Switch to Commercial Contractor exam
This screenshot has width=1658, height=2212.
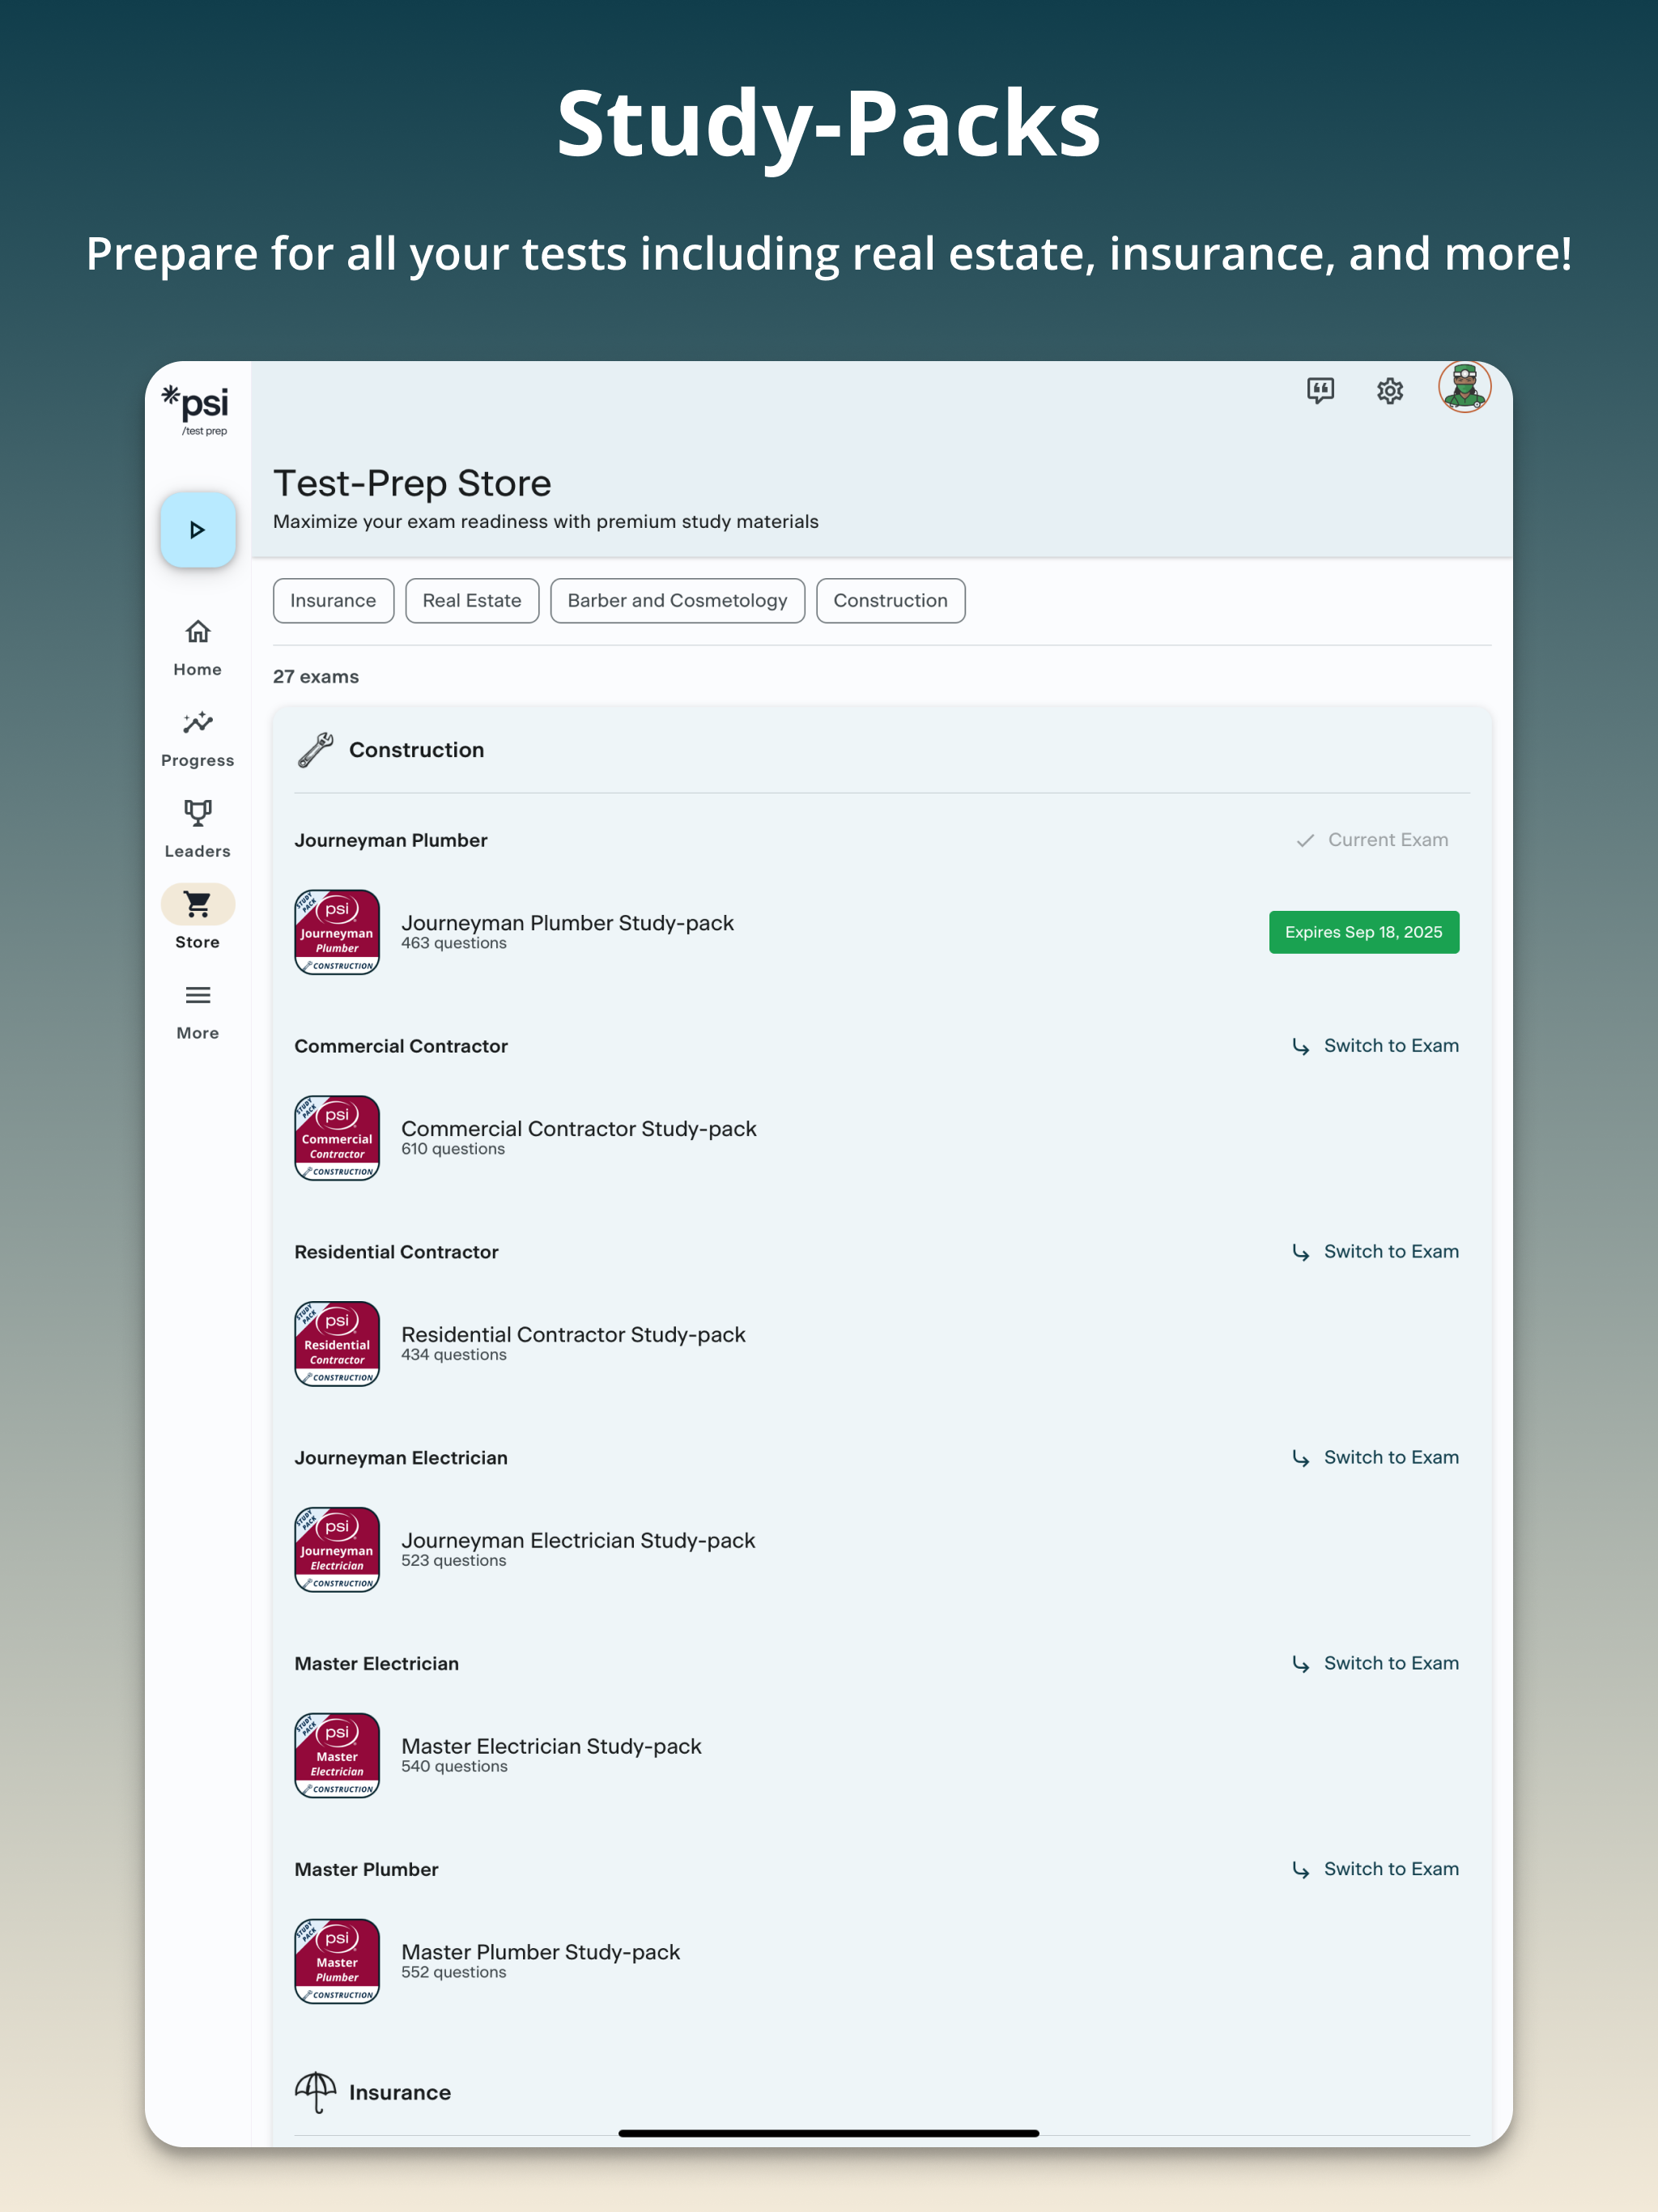[1375, 1046]
